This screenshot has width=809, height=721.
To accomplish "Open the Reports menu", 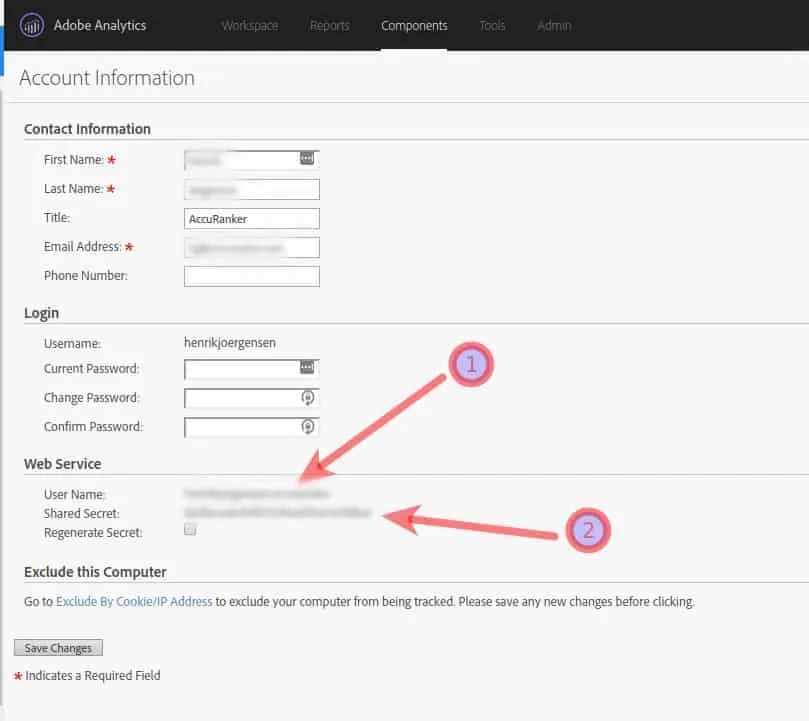I will [329, 26].
